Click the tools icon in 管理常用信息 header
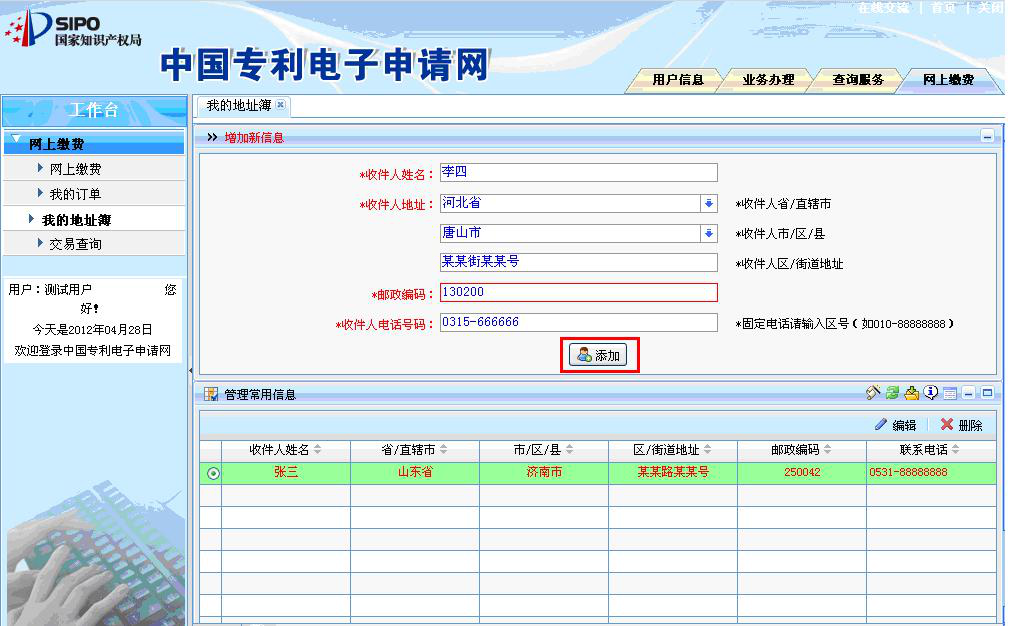Screen dimensions: 1023x626 tap(873, 394)
